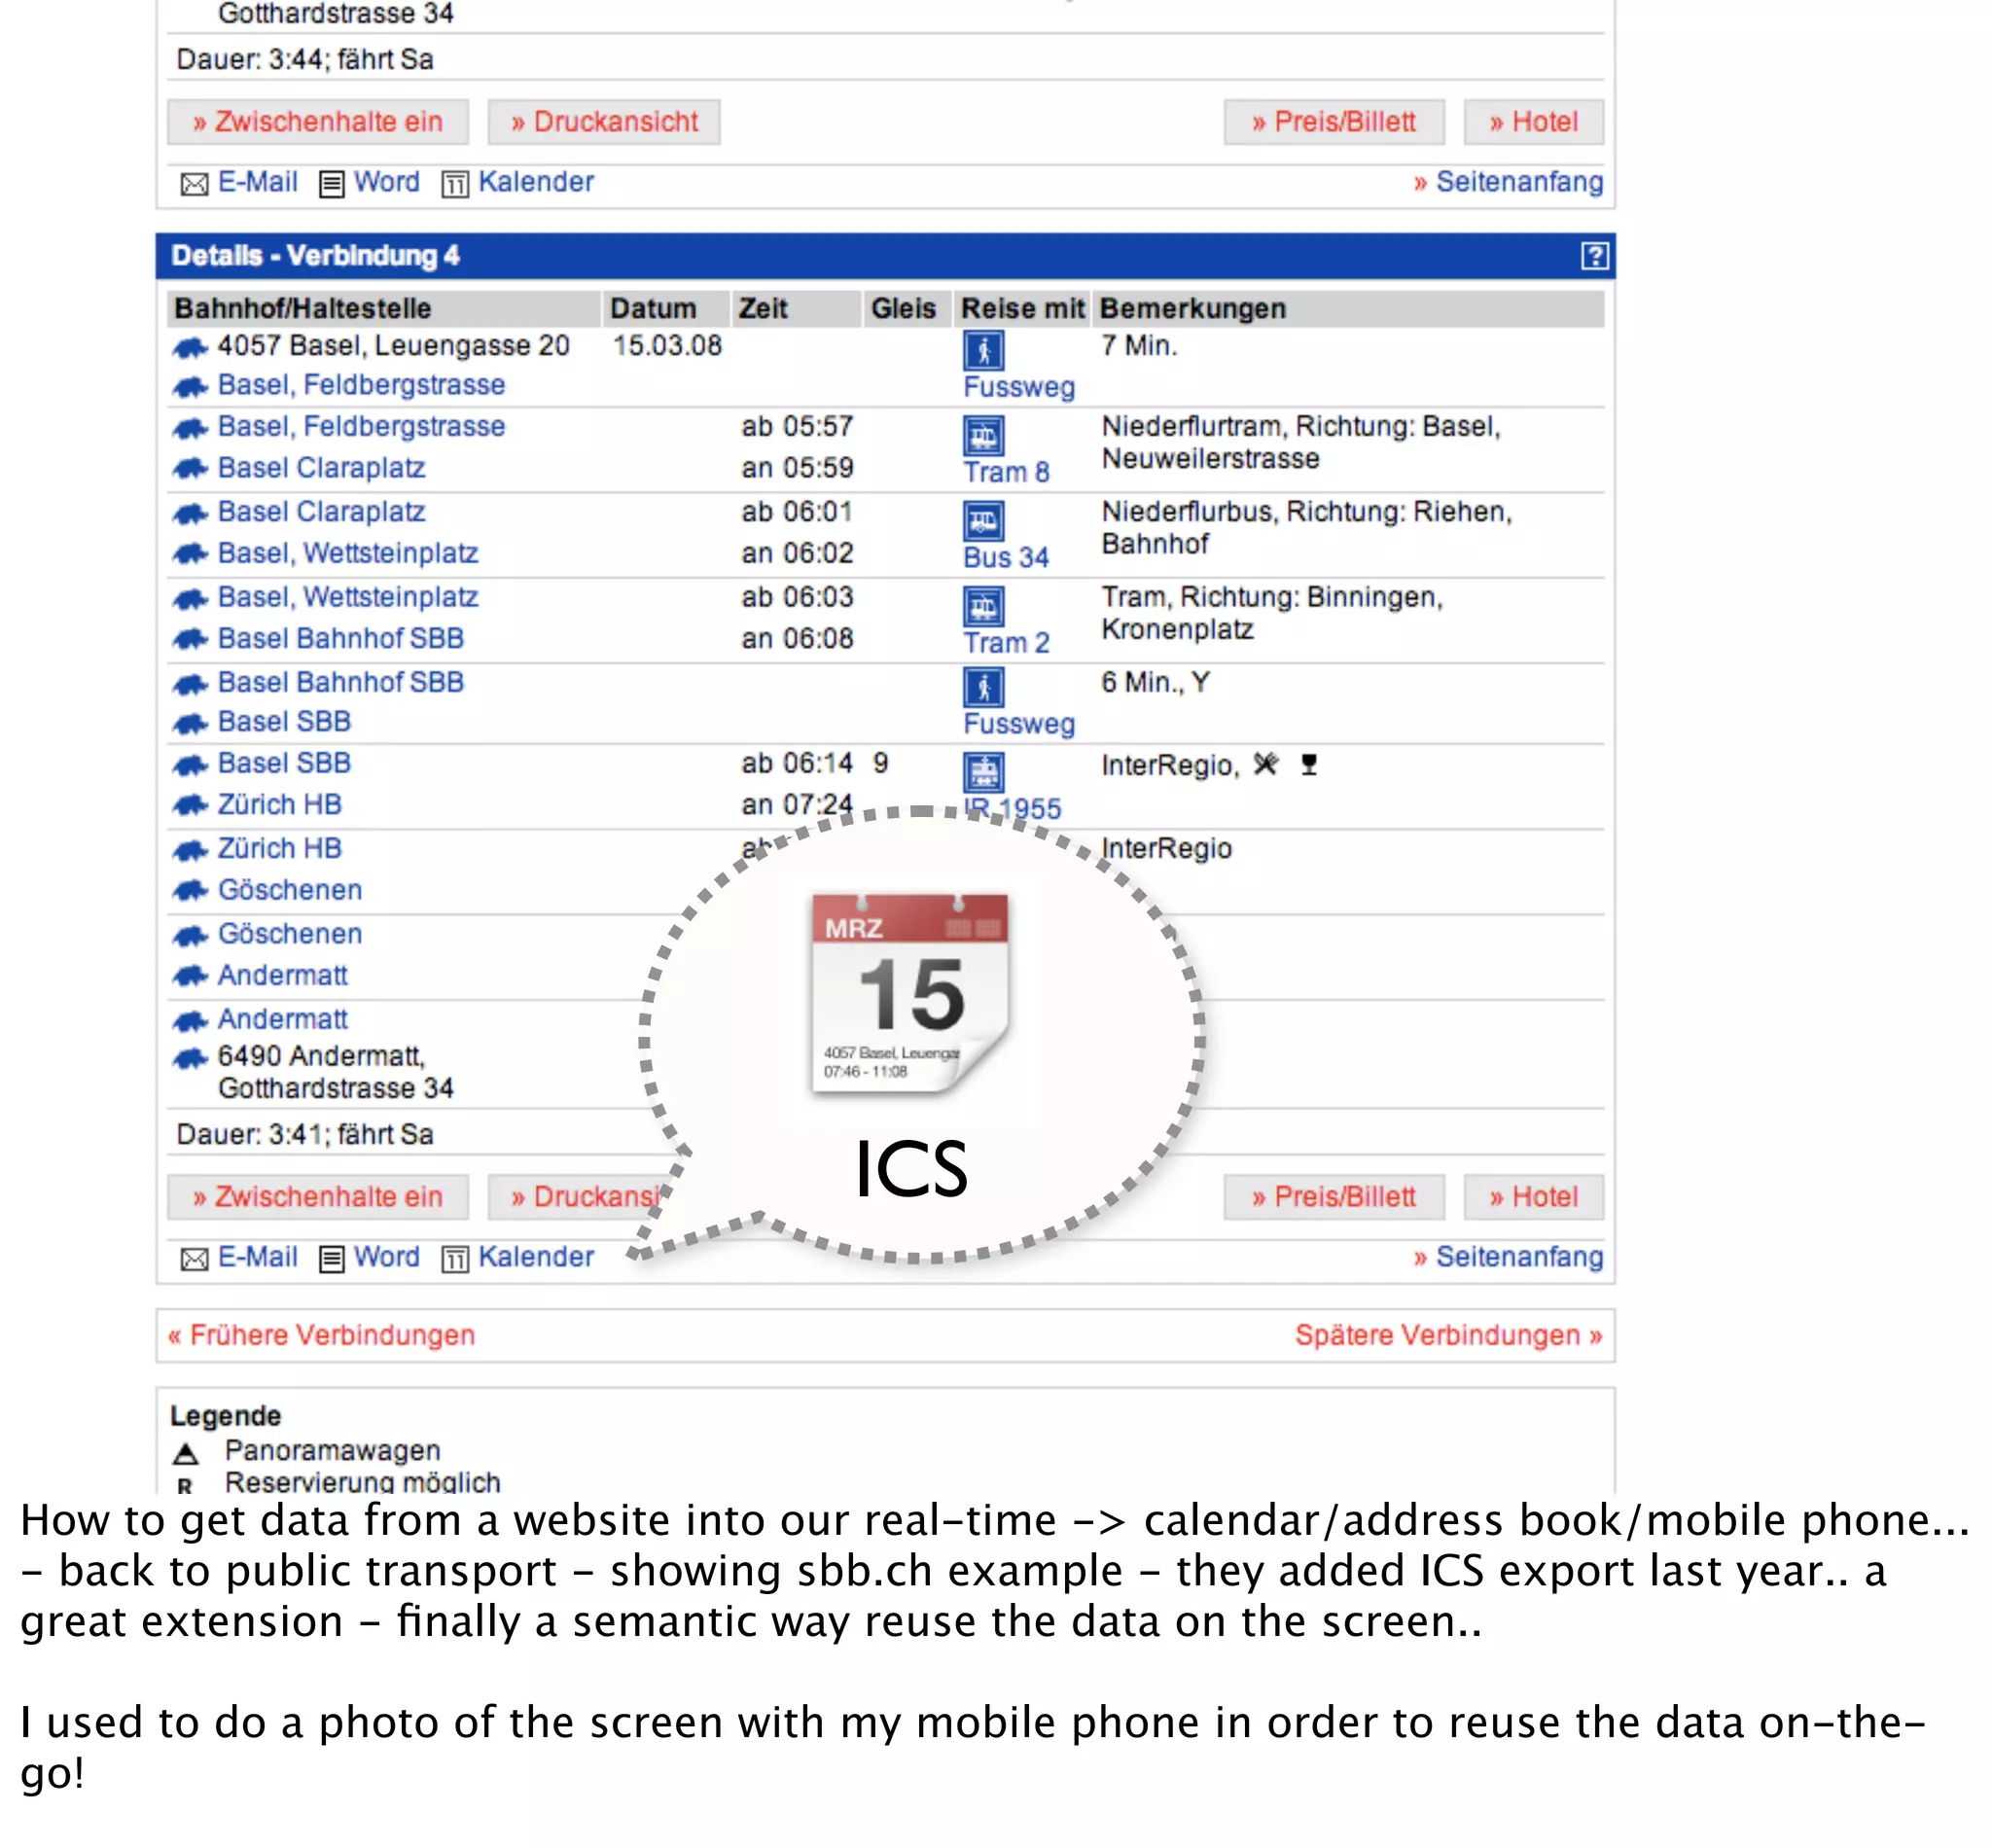The image size is (1992, 1848).
Task: Click the IR 1955 train icon
Action: pyautogui.click(x=983, y=772)
